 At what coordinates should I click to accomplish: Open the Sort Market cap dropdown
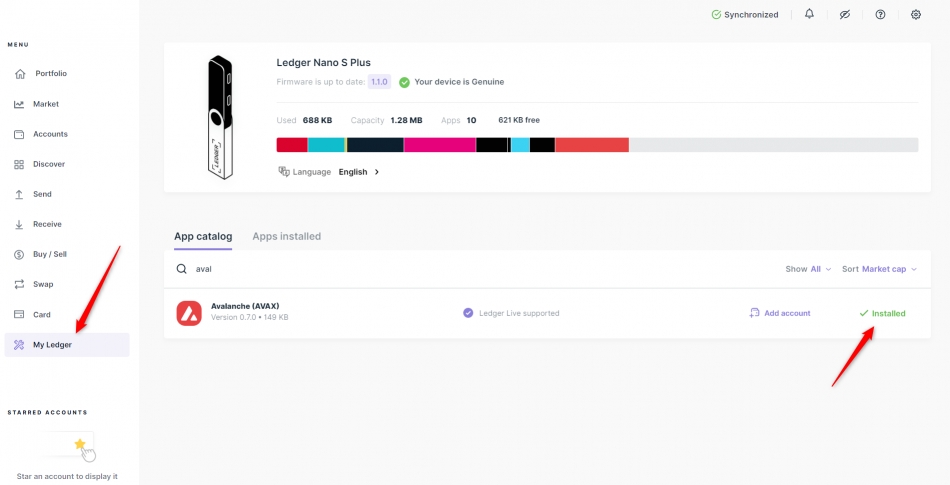tap(879, 269)
